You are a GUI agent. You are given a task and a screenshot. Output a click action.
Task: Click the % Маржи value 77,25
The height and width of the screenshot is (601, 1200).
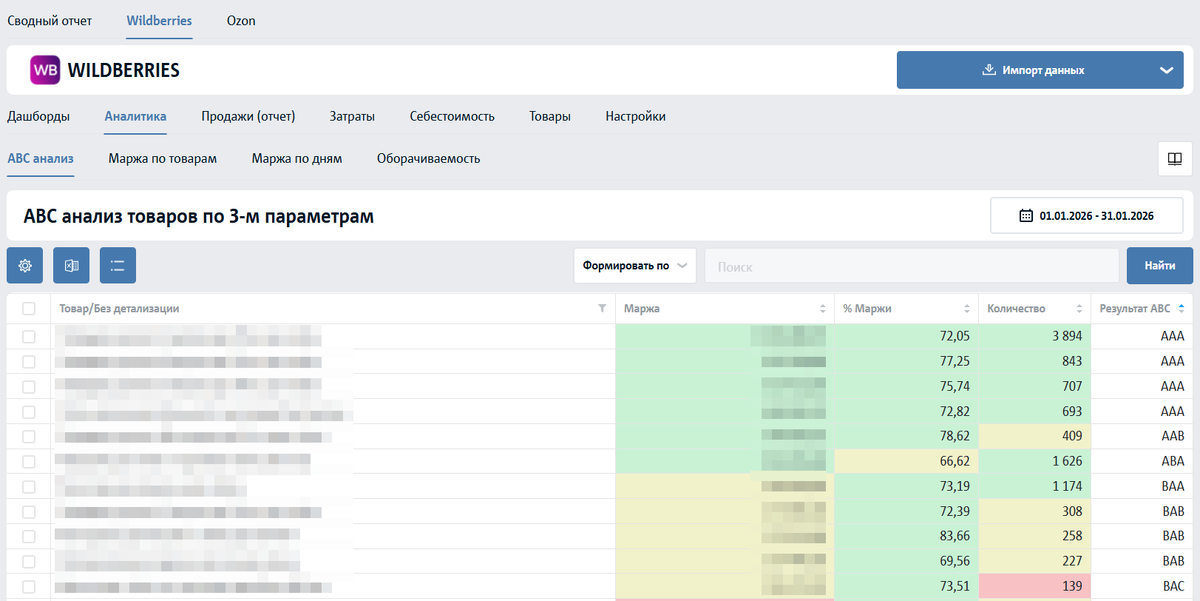pyautogui.click(x=954, y=361)
